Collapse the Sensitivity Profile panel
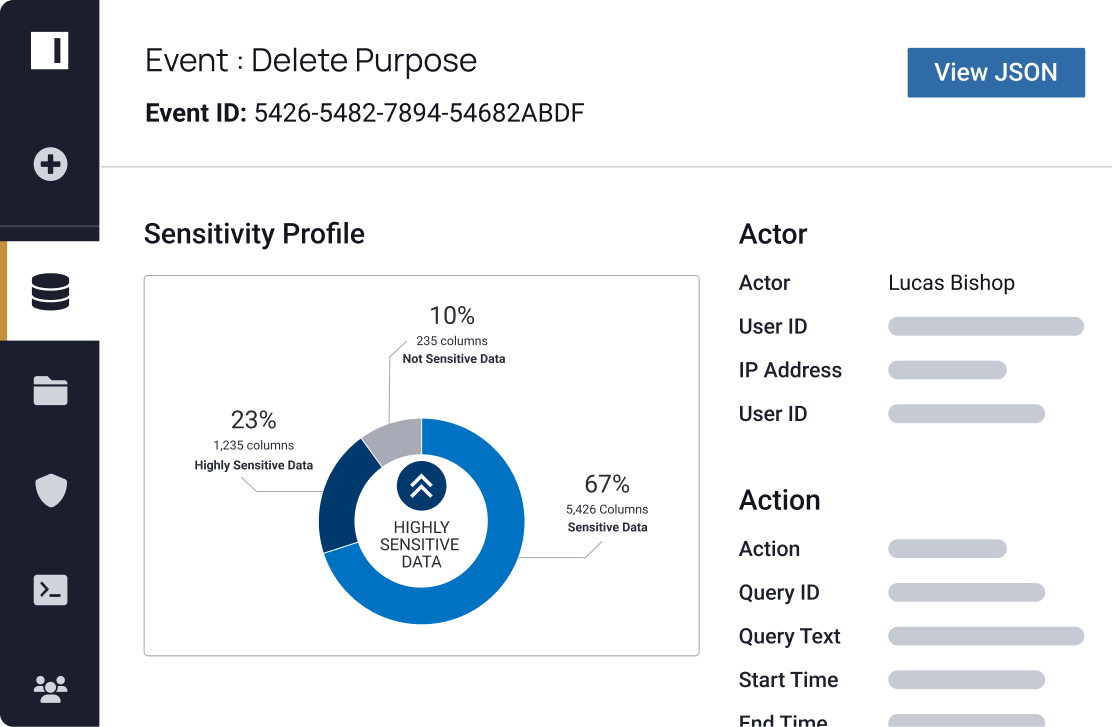Screen dimensions: 1112x727 [x=253, y=234]
